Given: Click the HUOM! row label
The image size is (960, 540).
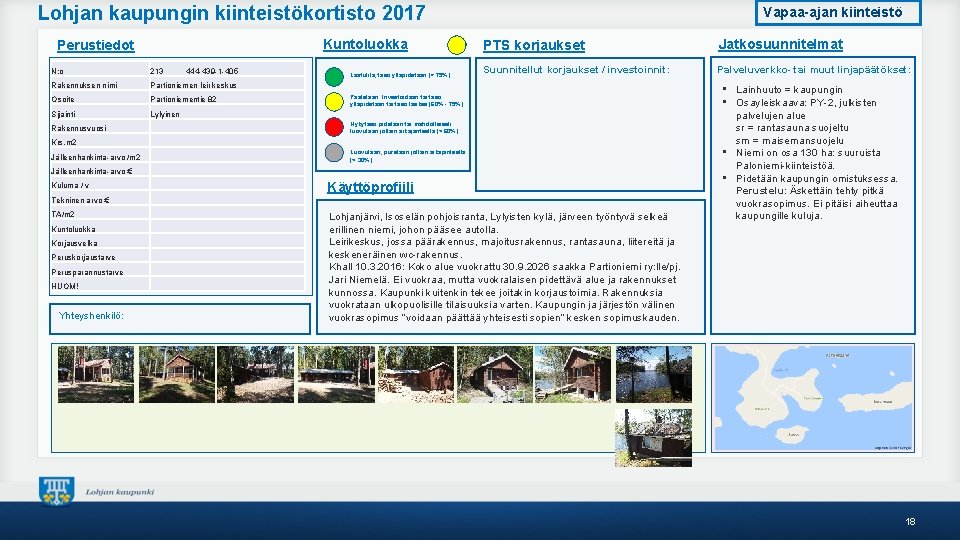Looking at the screenshot, I should tap(65, 286).
